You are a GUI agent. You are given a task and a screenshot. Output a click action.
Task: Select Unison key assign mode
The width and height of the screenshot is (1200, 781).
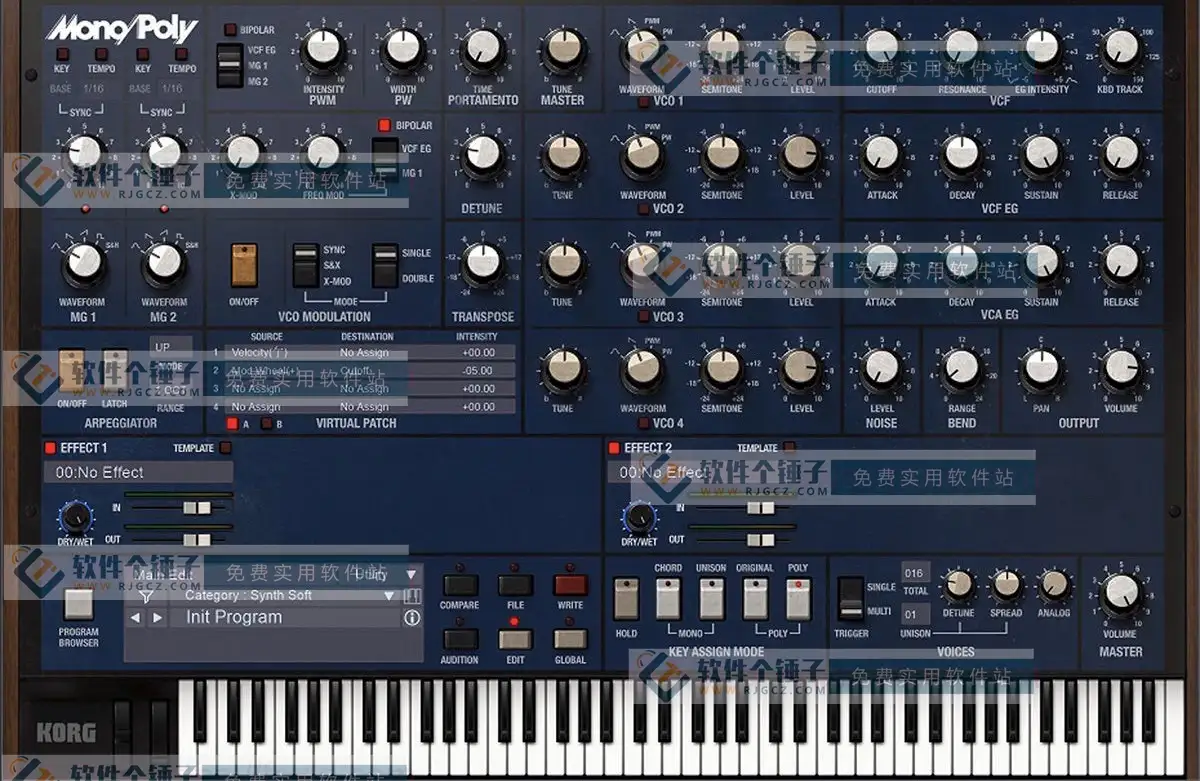click(x=710, y=598)
